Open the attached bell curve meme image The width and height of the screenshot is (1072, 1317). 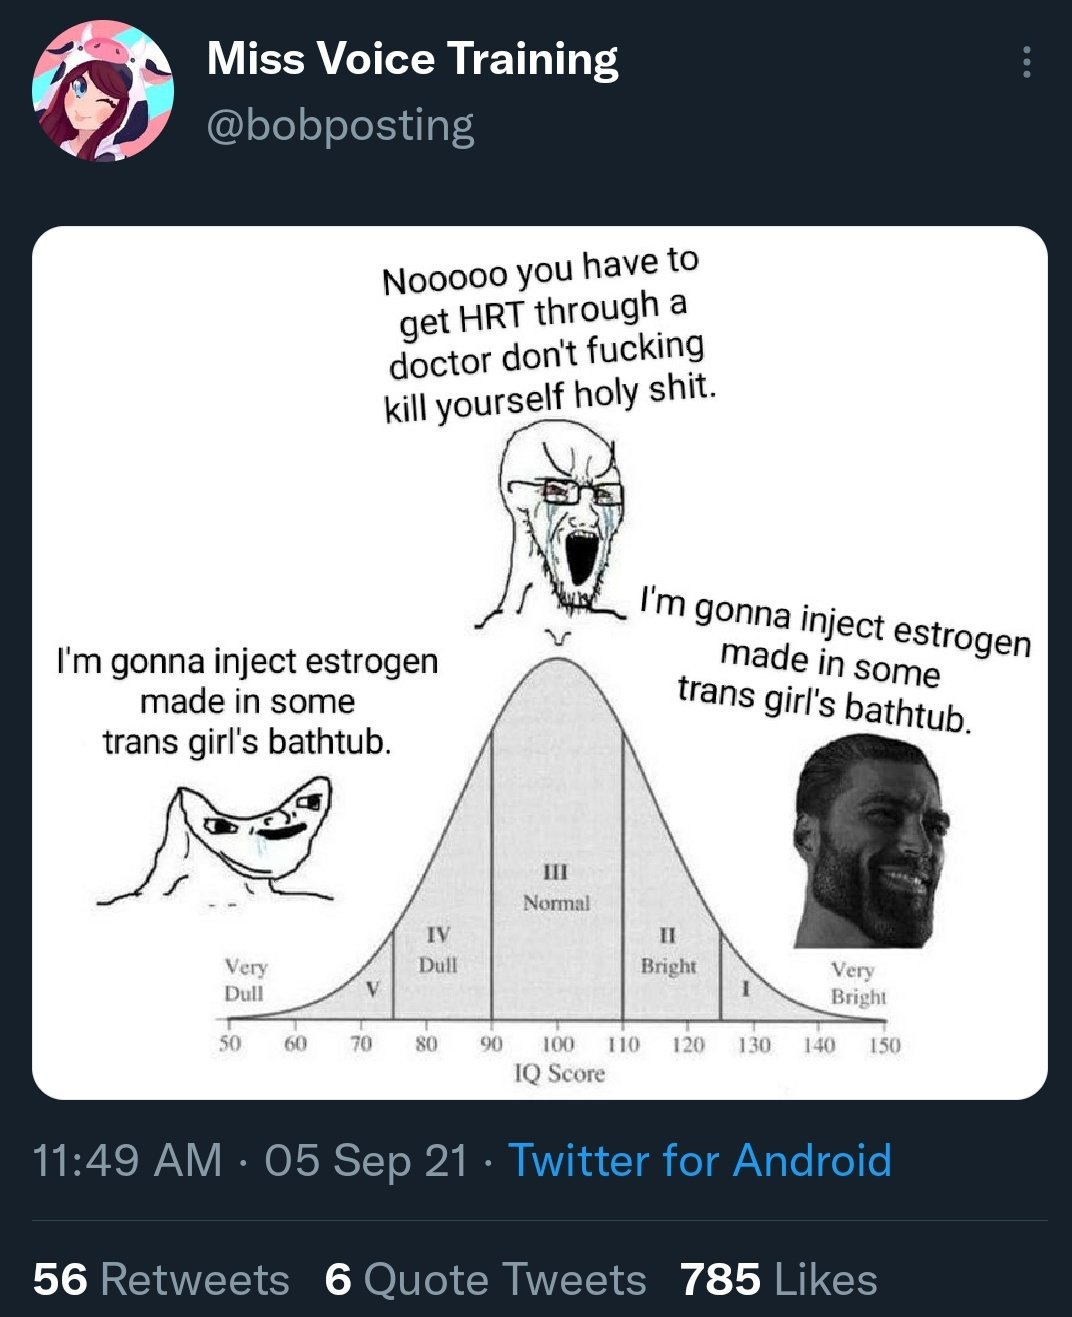pos(540,662)
